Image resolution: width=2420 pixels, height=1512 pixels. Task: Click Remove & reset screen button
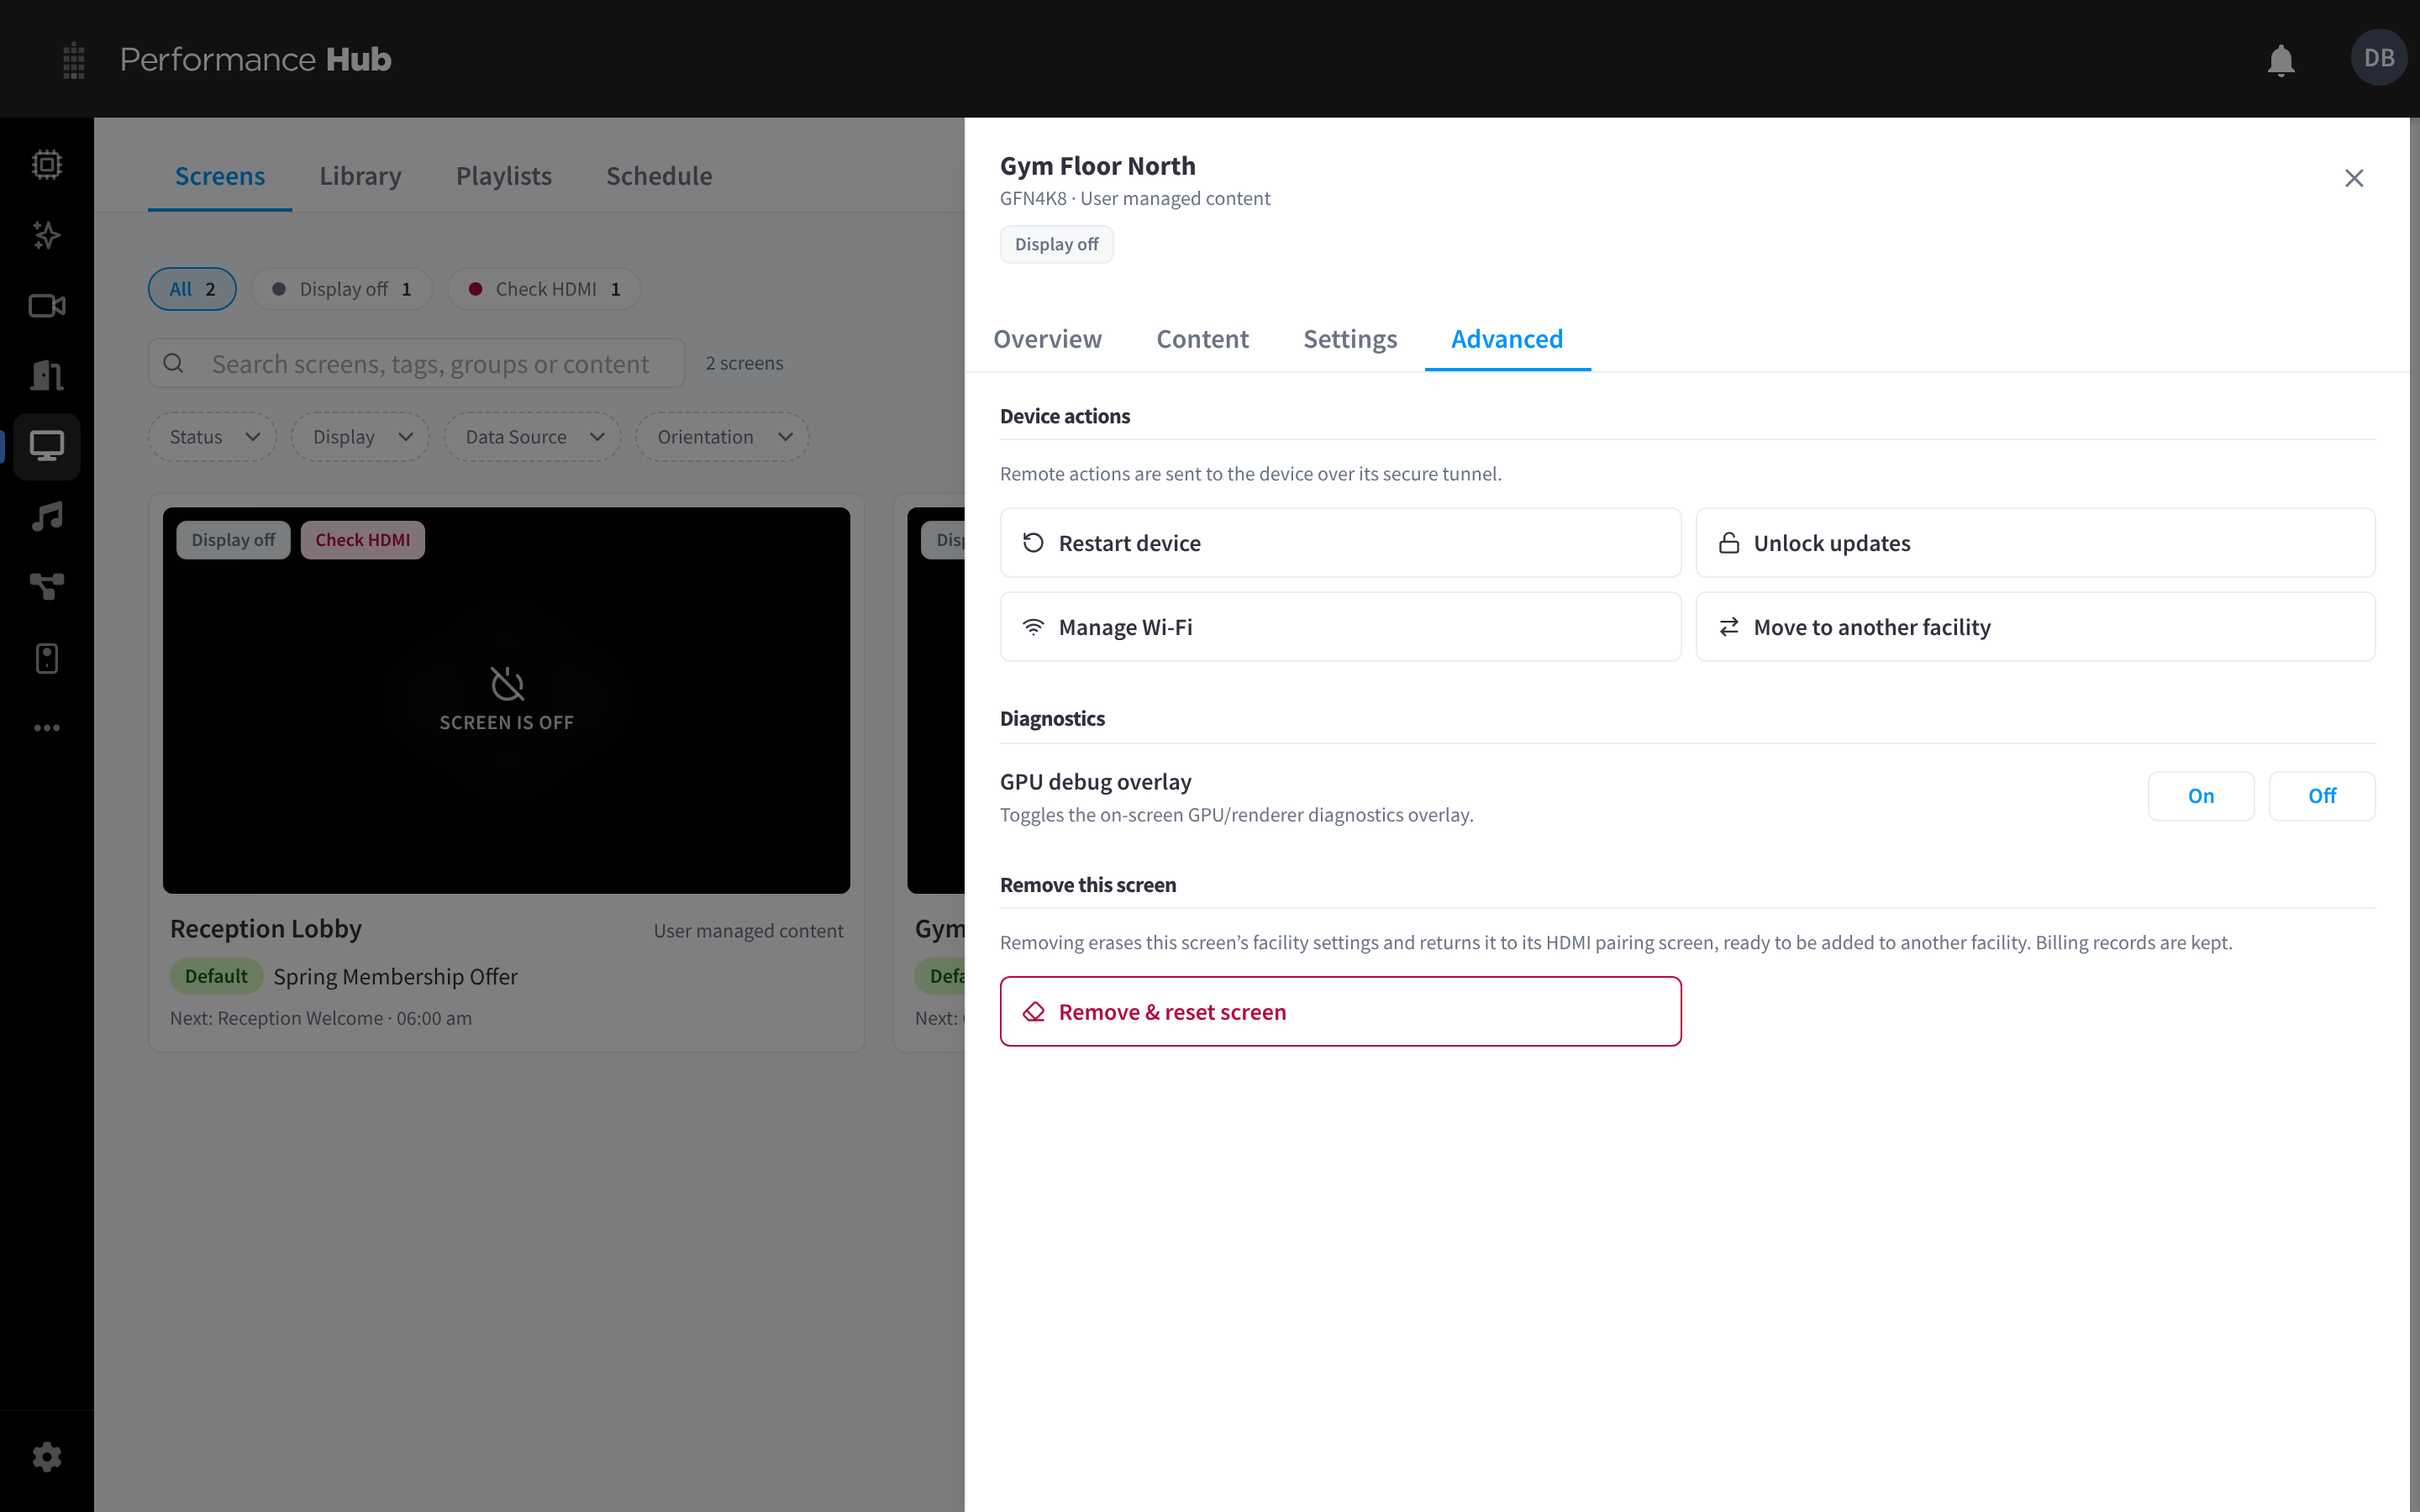coord(1340,1012)
